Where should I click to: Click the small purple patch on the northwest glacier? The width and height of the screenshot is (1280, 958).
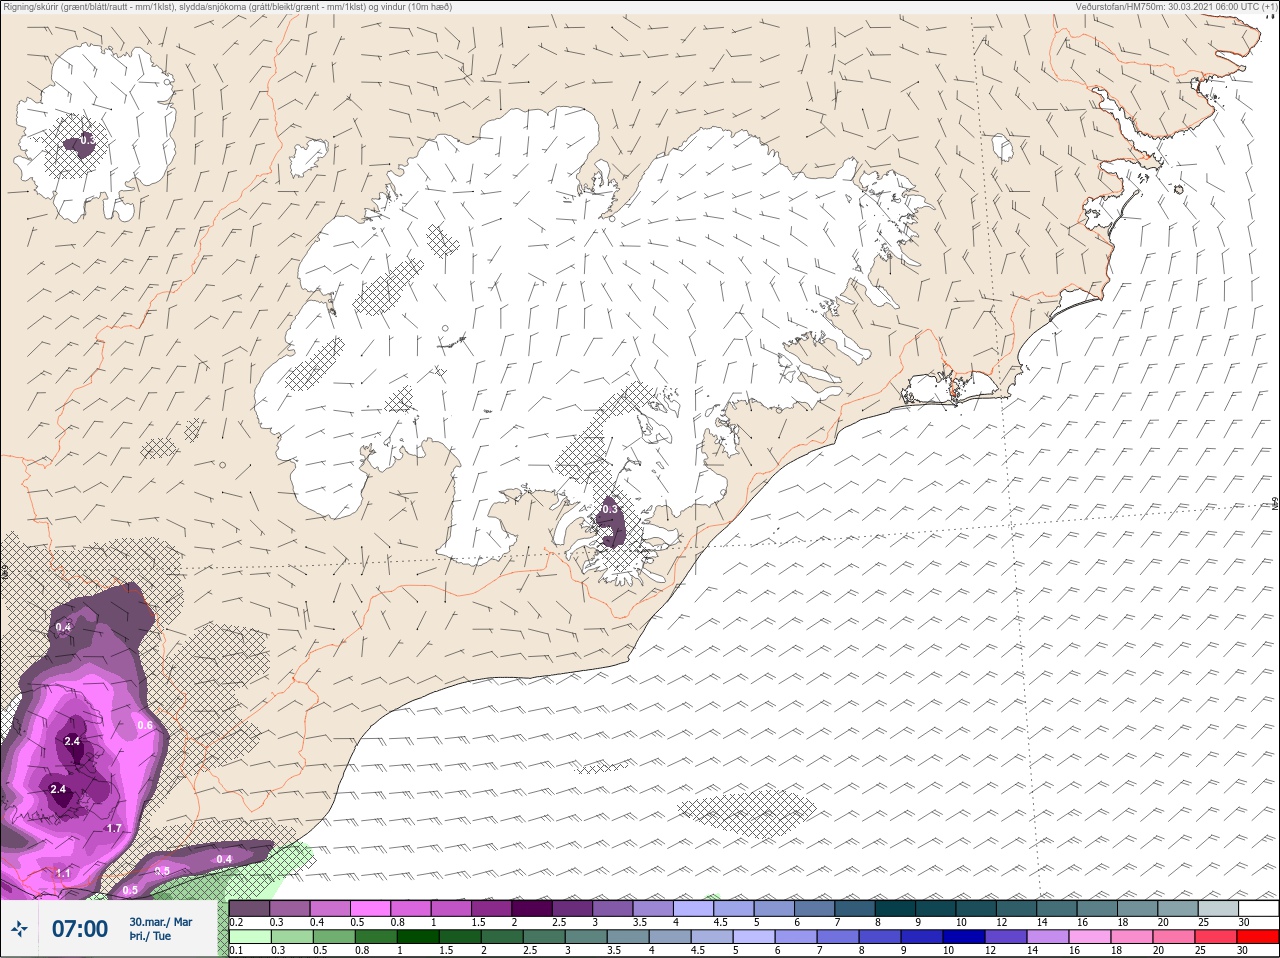click(x=80, y=144)
